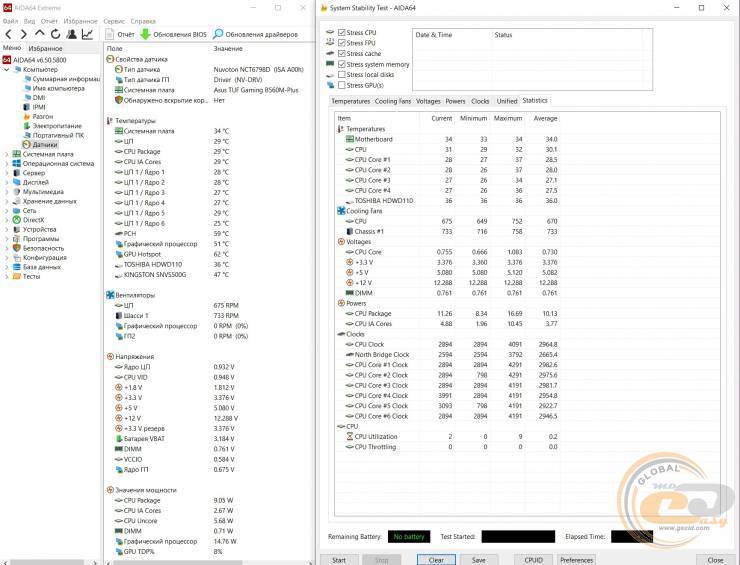Click the Системная плата tree icon
Viewport: 740px width, 565px height.
click(17, 154)
